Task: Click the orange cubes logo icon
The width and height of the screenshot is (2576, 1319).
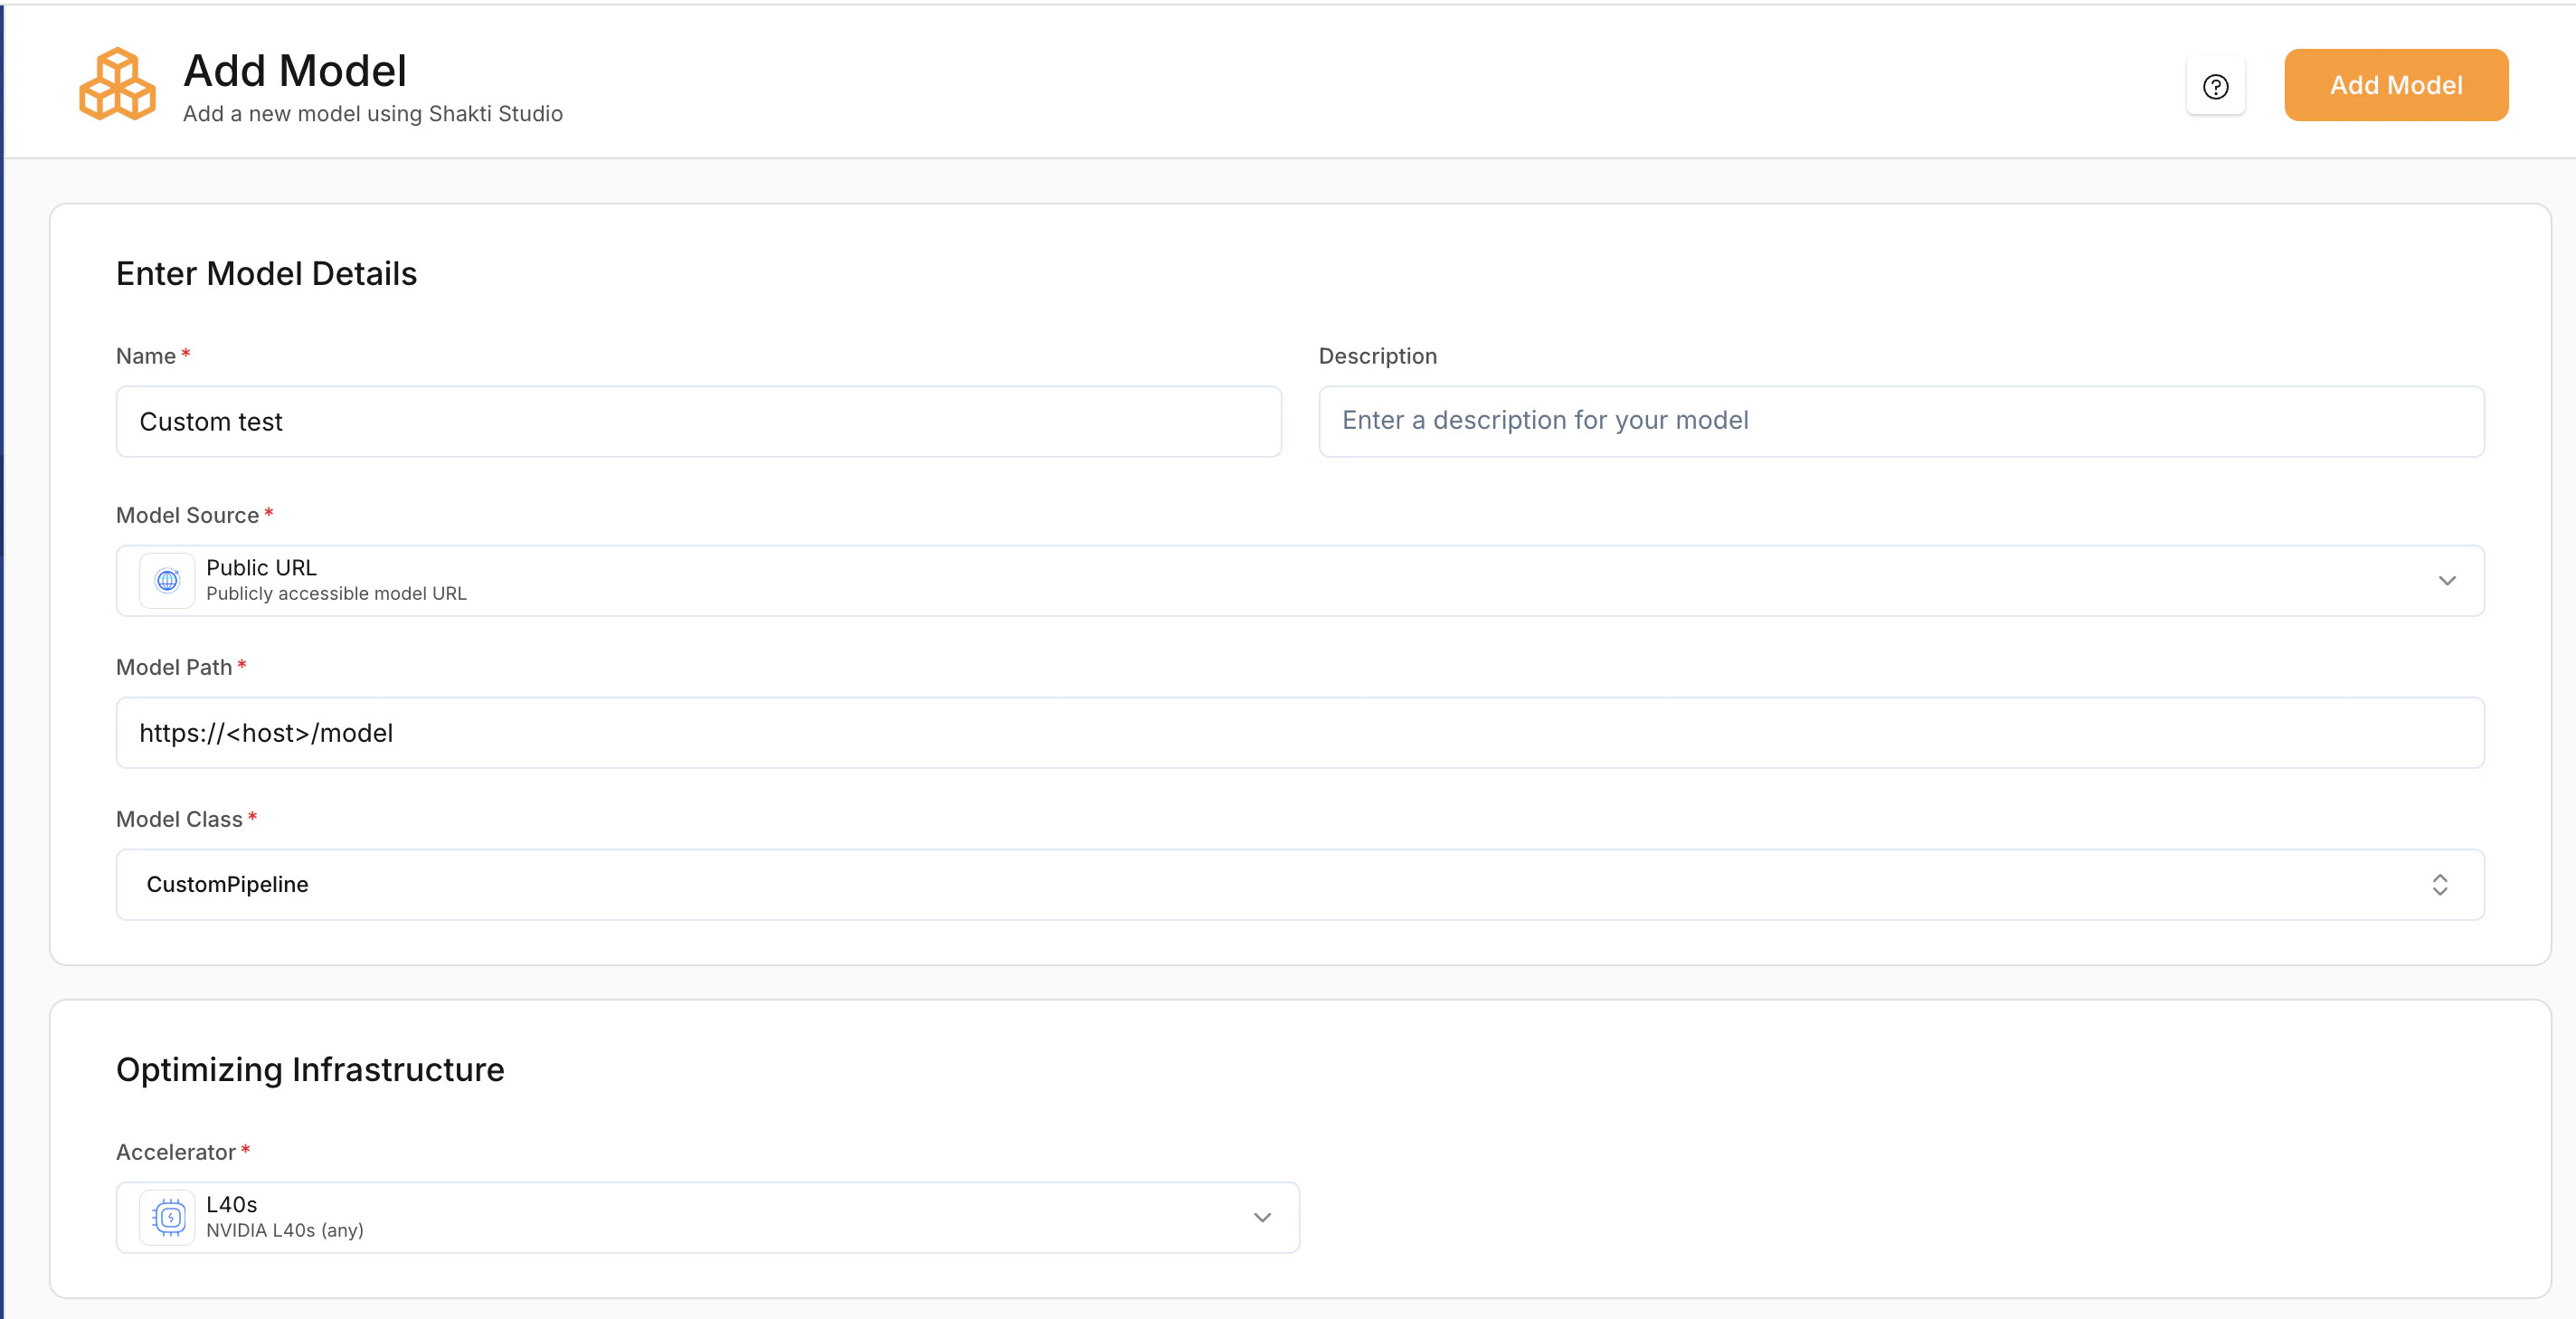Action: [117, 85]
